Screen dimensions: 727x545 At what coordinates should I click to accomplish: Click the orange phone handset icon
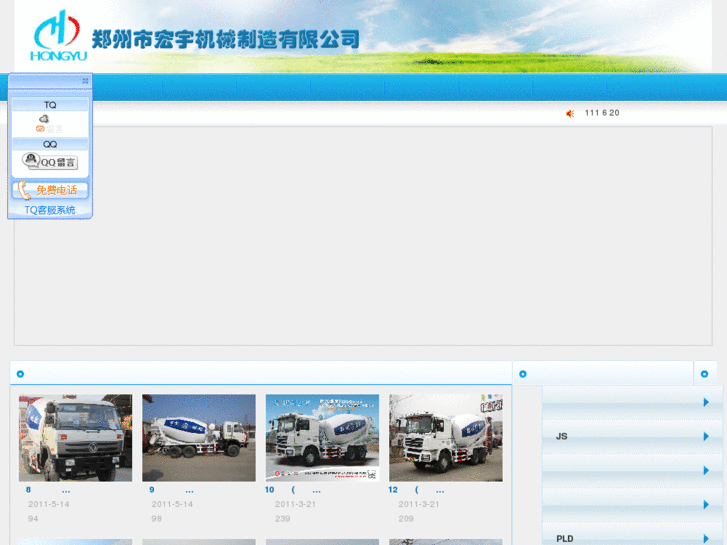[x=24, y=190]
